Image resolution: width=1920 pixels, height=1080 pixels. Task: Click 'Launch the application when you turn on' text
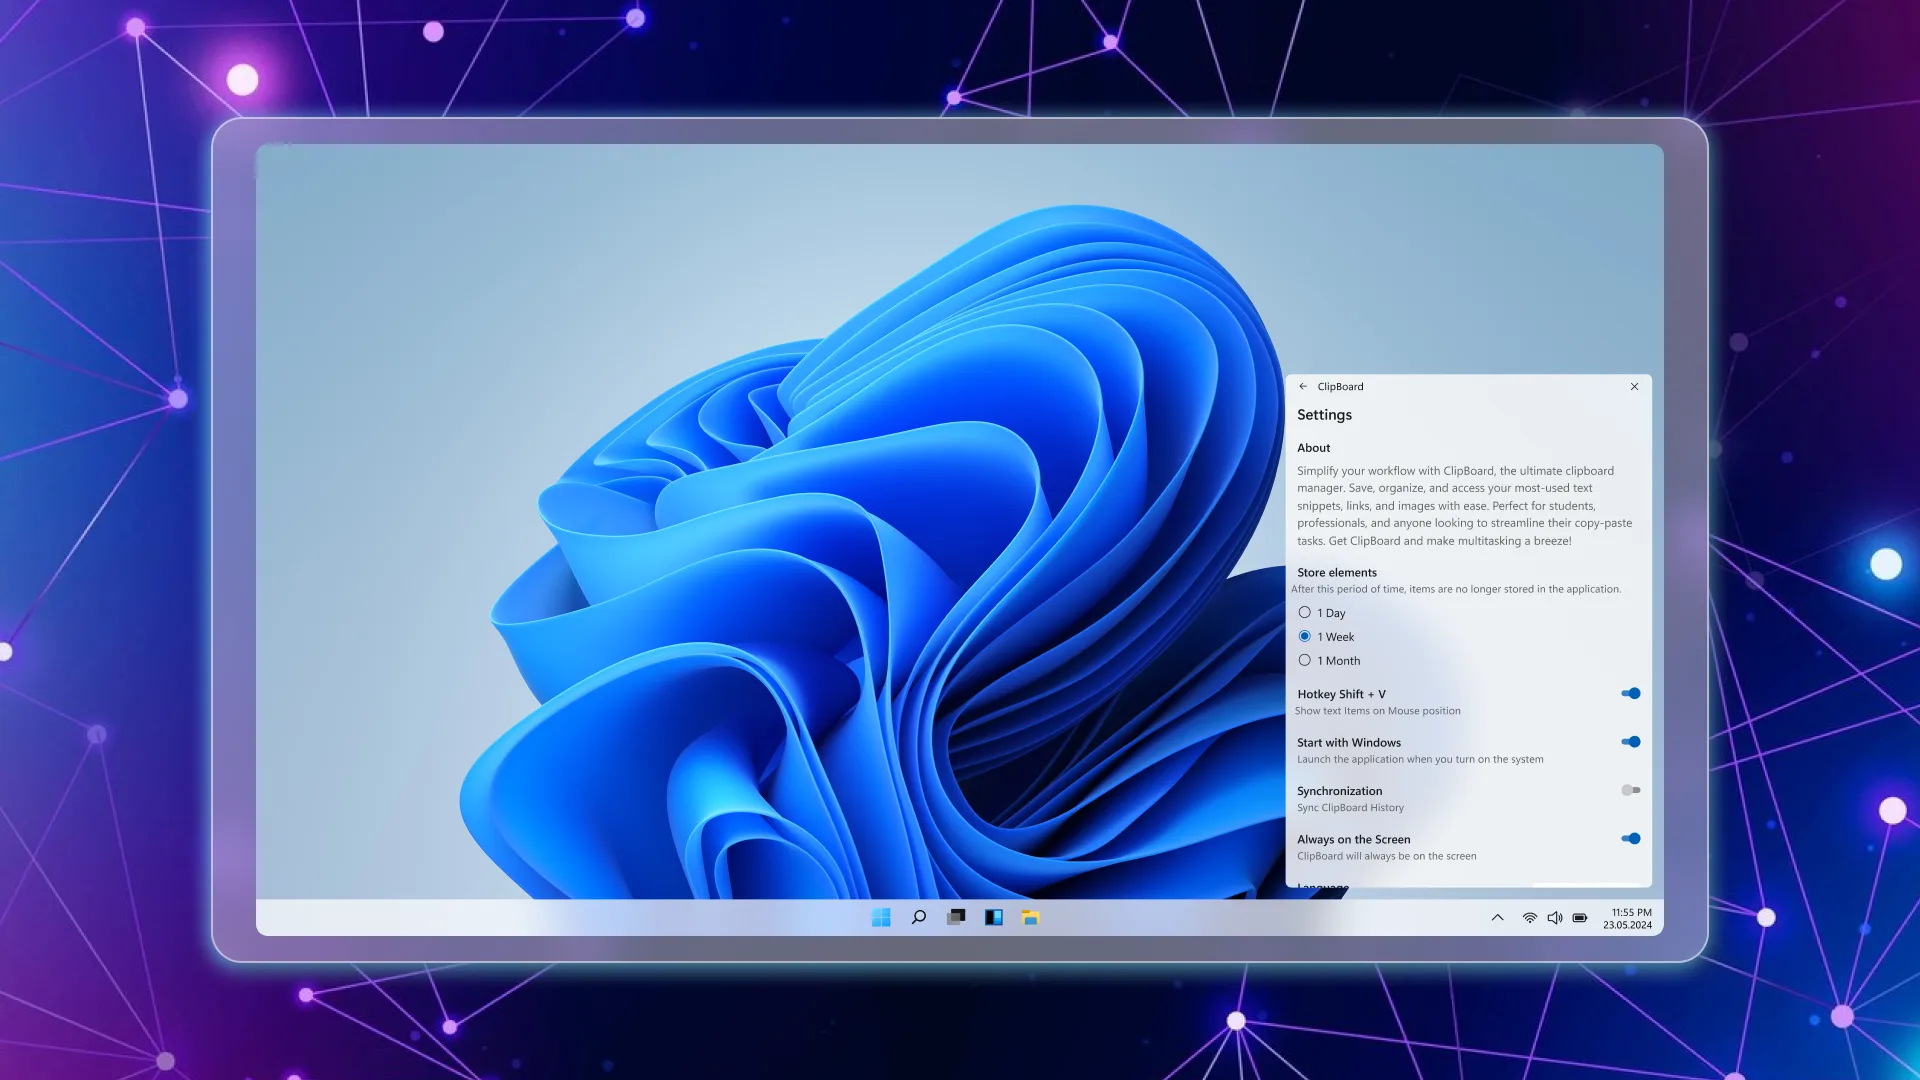1420,760
